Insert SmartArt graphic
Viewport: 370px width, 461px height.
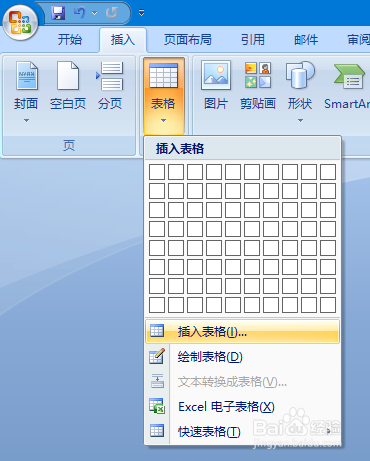347,85
